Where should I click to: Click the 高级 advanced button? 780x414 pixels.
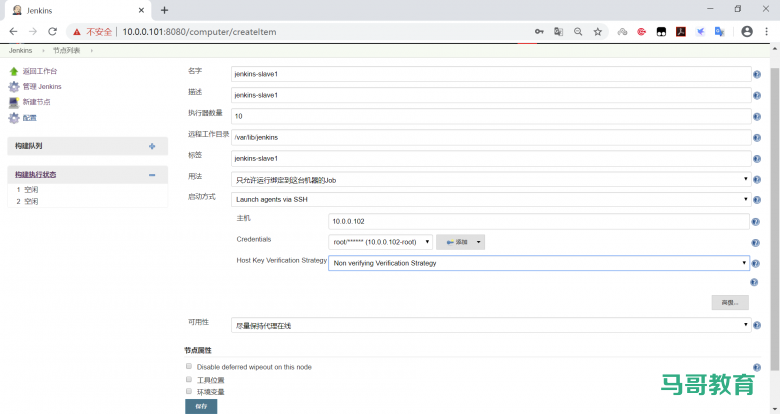(x=730, y=303)
